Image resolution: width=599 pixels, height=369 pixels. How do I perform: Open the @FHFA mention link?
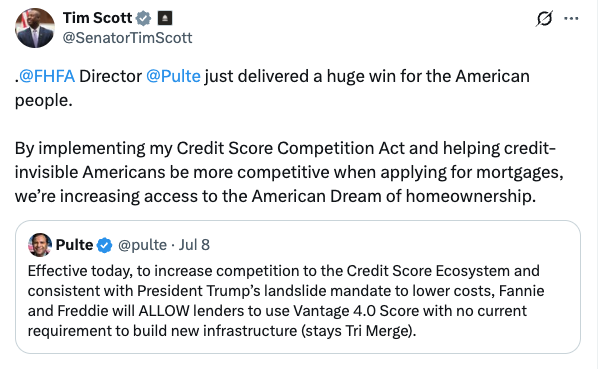pos(47,76)
